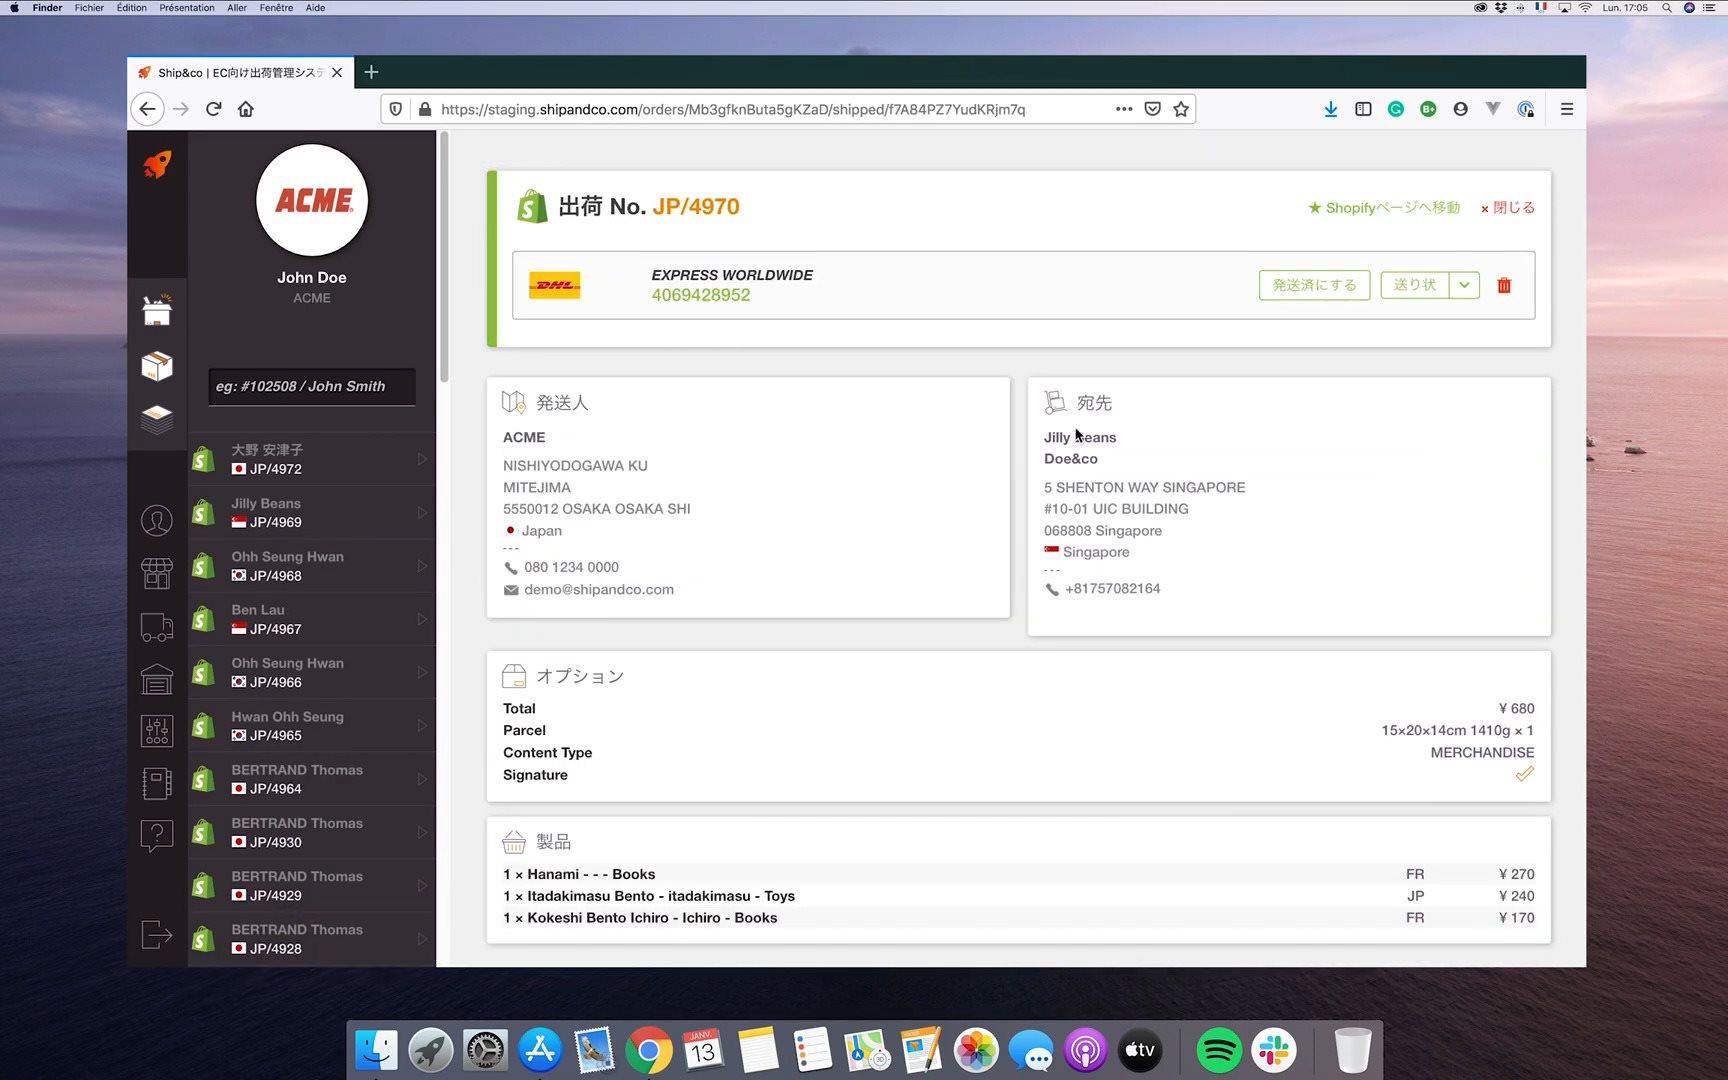This screenshot has height=1080, width=1728.
Task: Click the Grammarly extension icon
Action: tap(1396, 109)
